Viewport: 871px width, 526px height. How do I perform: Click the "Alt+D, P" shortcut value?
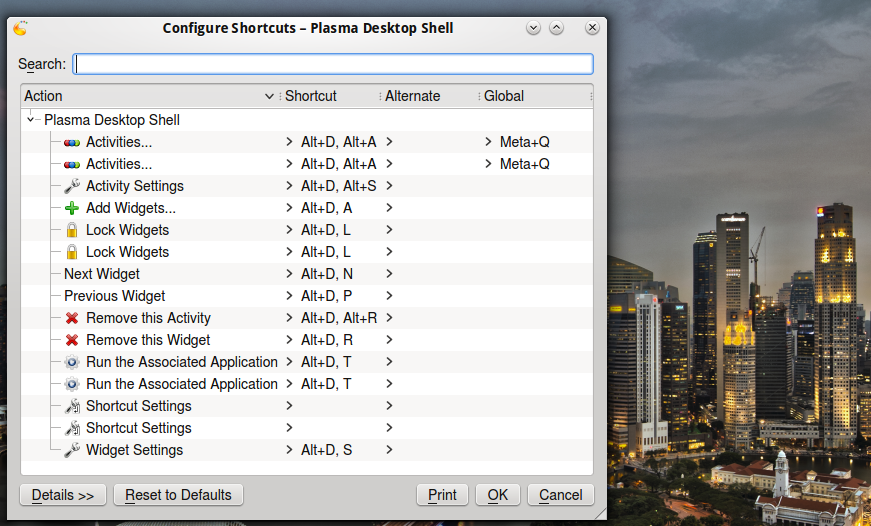coord(327,296)
